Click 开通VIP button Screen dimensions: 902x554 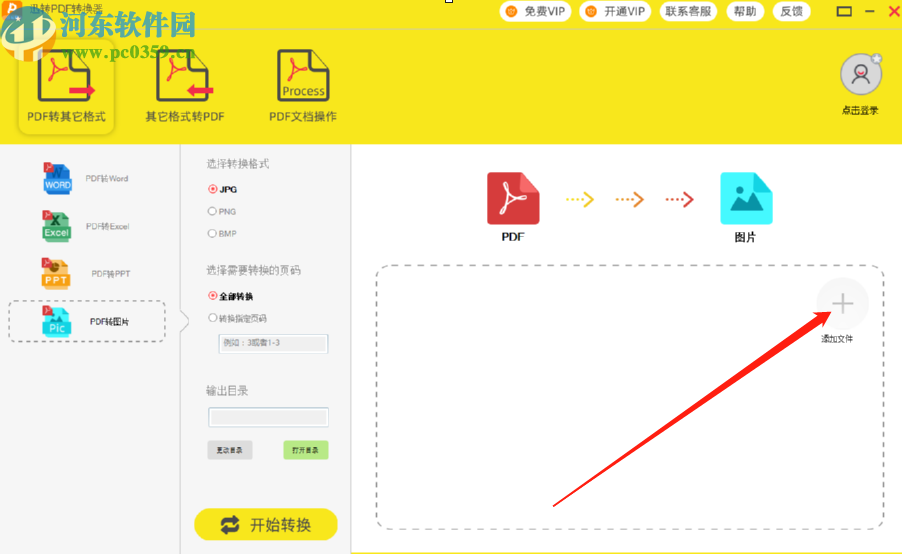pyautogui.click(x=615, y=12)
